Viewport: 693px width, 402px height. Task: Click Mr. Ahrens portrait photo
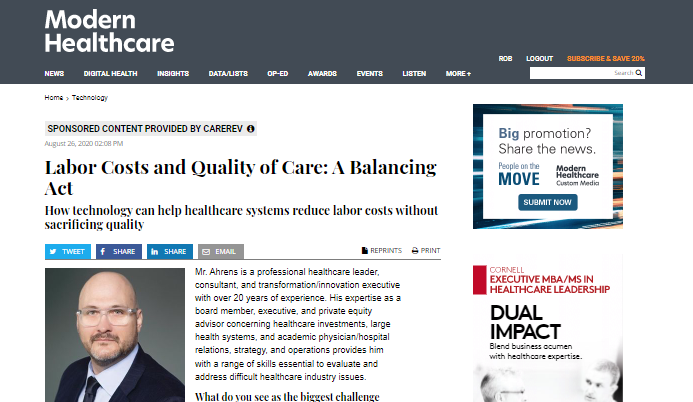tap(115, 335)
